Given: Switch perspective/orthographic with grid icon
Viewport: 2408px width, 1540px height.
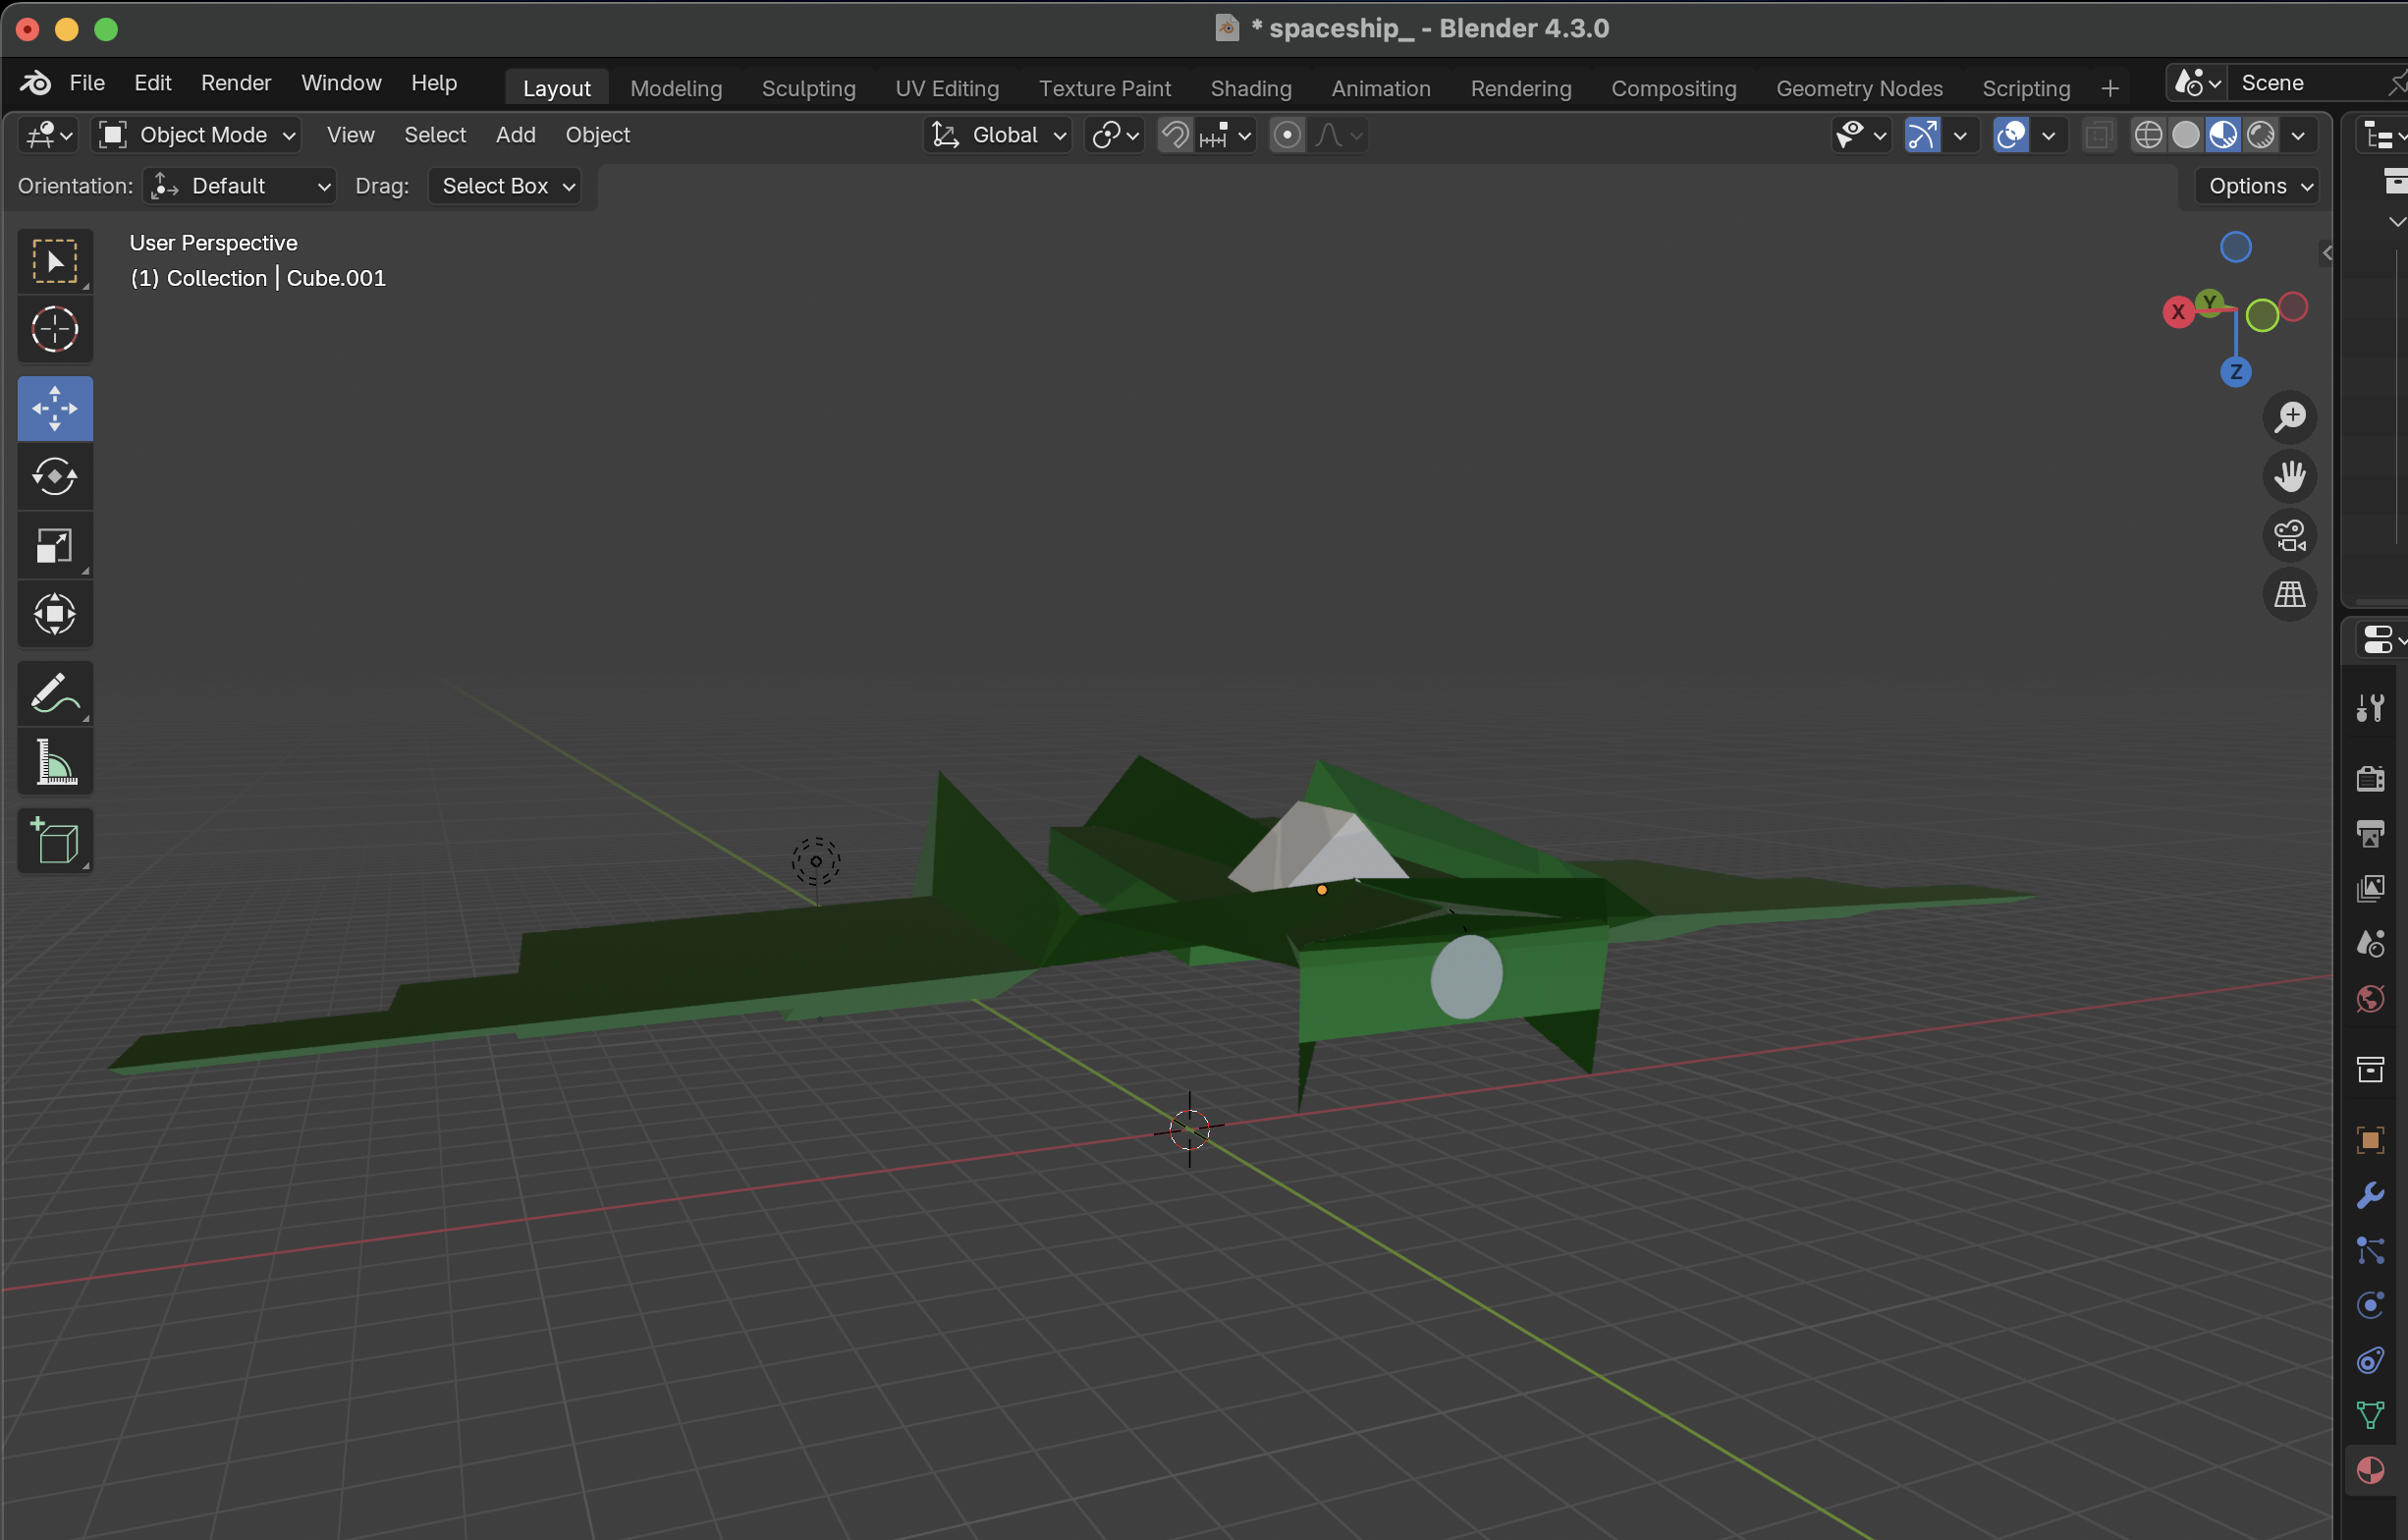Looking at the screenshot, I should click(x=2290, y=594).
